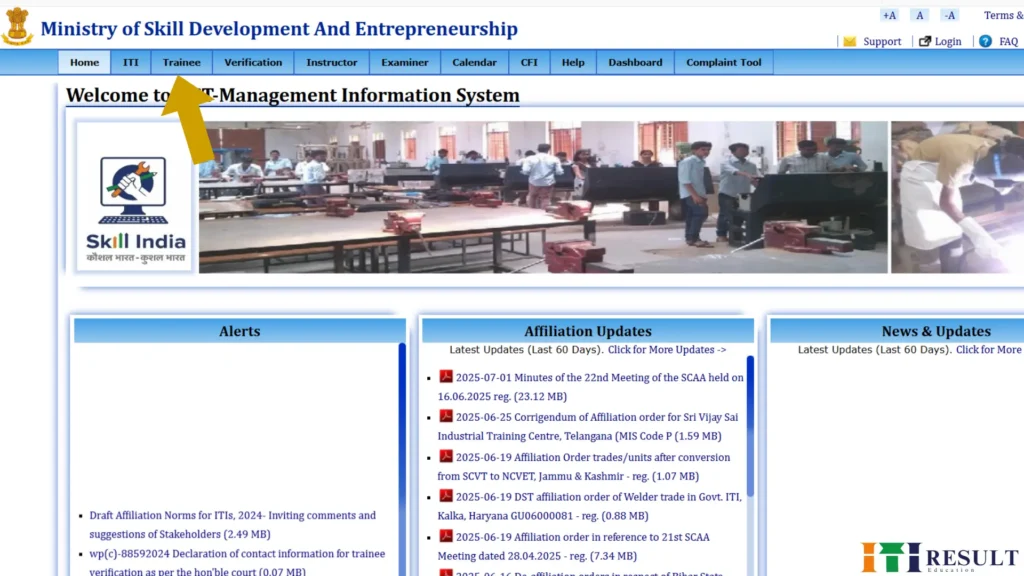1024x576 pixels.
Task: Click the Support envelope icon
Action: [x=849, y=41]
